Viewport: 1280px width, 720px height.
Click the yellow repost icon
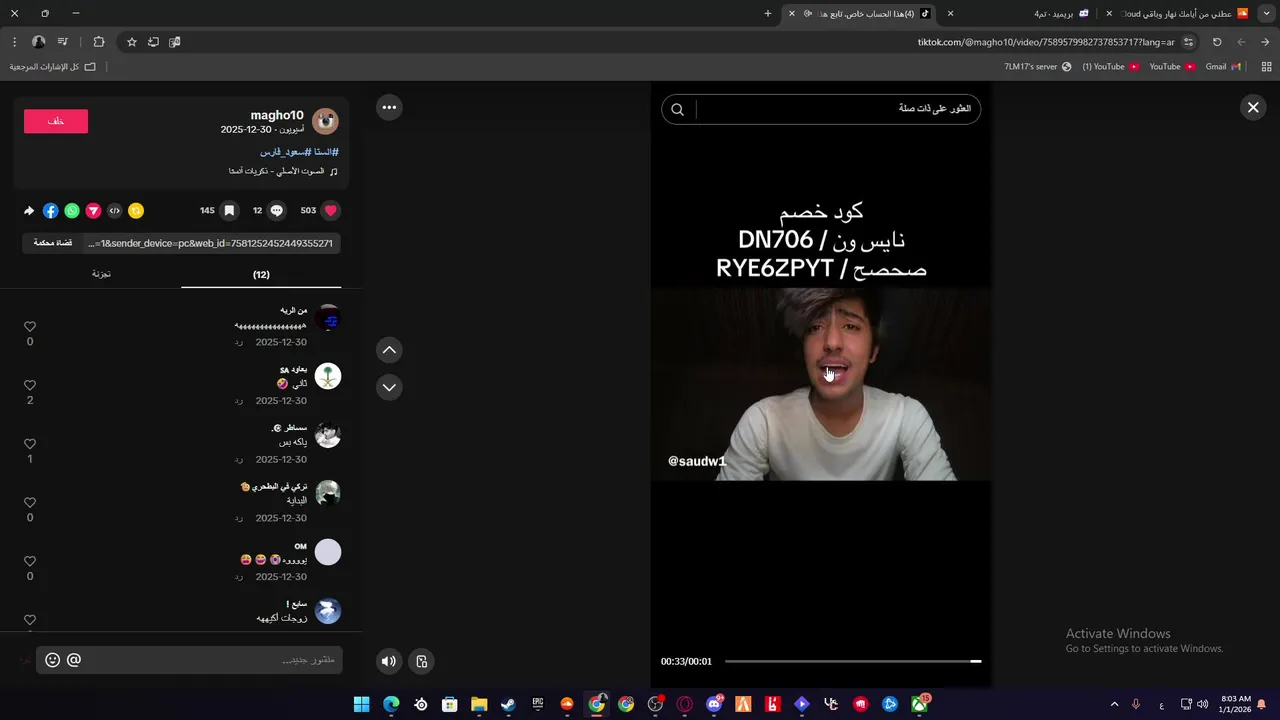136,211
